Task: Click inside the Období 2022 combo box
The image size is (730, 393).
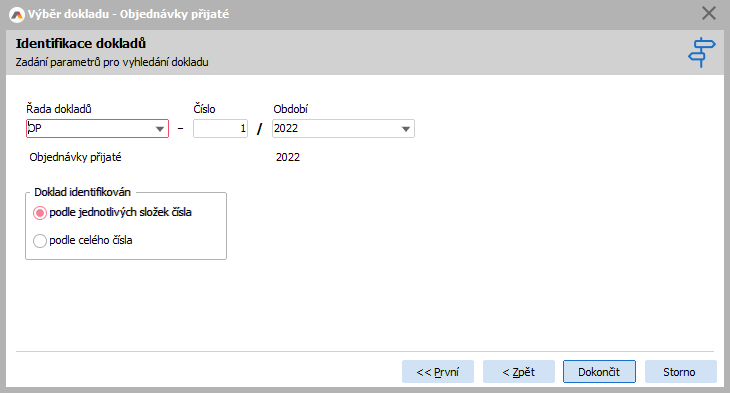Action: (x=343, y=129)
